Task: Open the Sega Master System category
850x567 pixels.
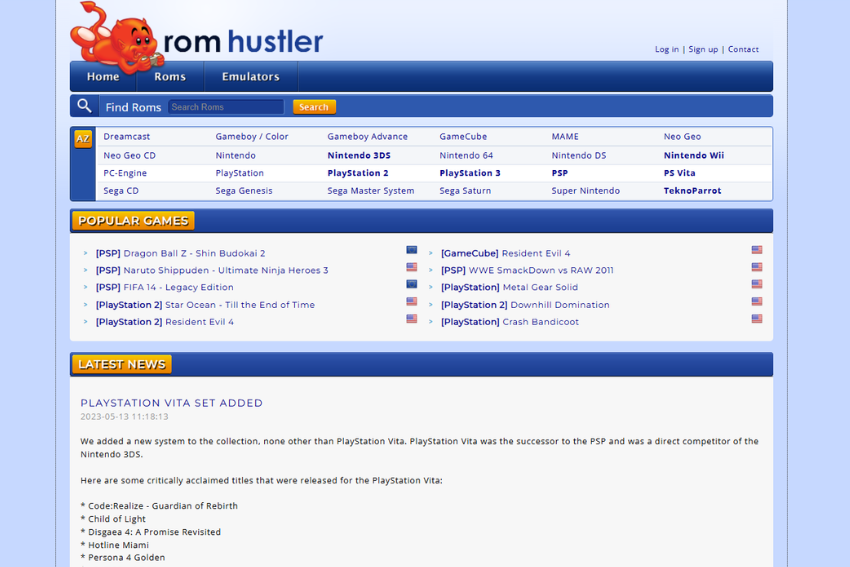Action: 371,191
